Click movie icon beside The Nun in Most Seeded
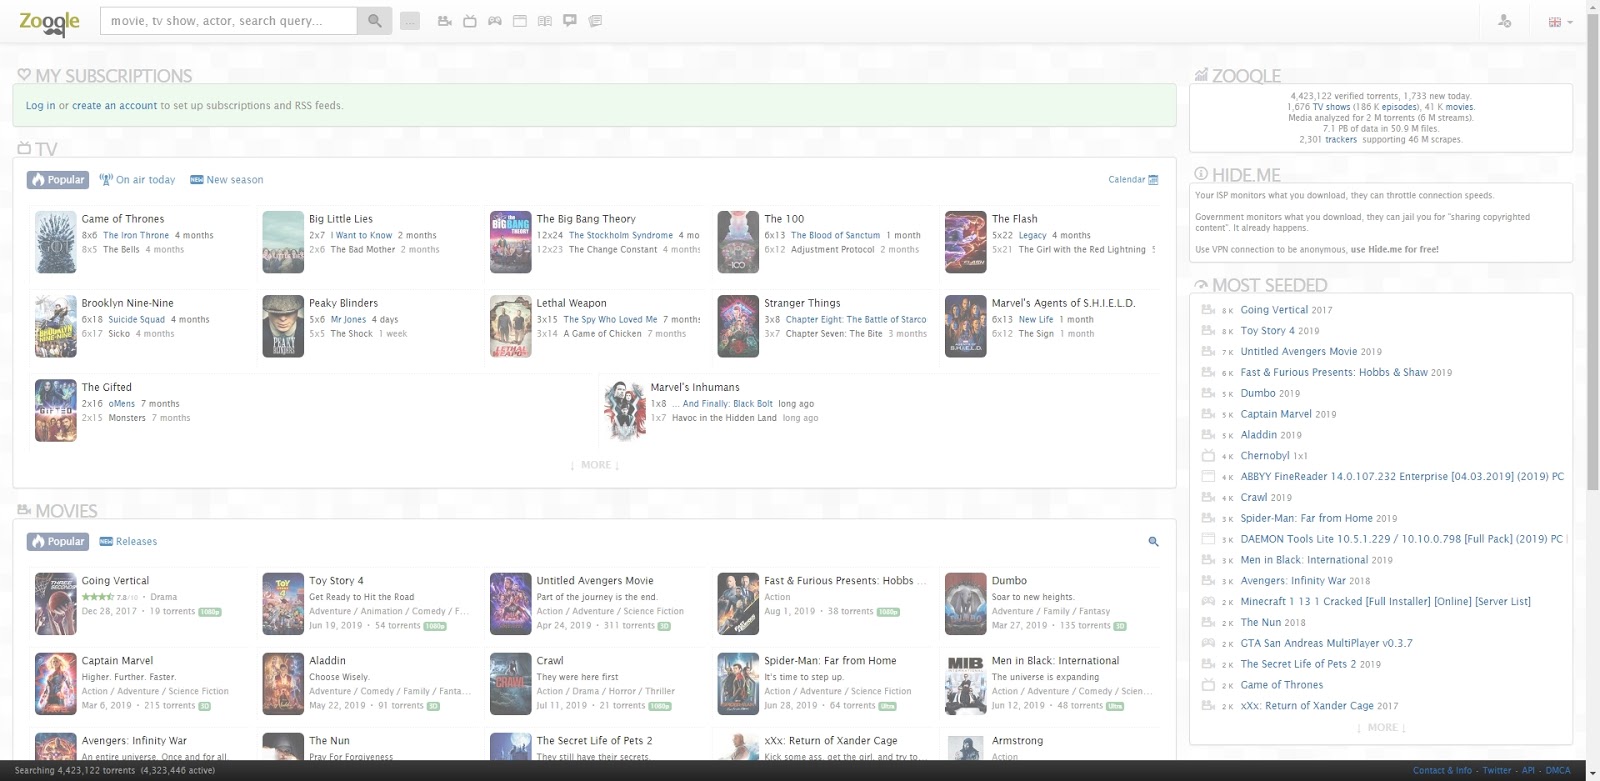Screen dimensions: 1600x781 click(x=1207, y=622)
